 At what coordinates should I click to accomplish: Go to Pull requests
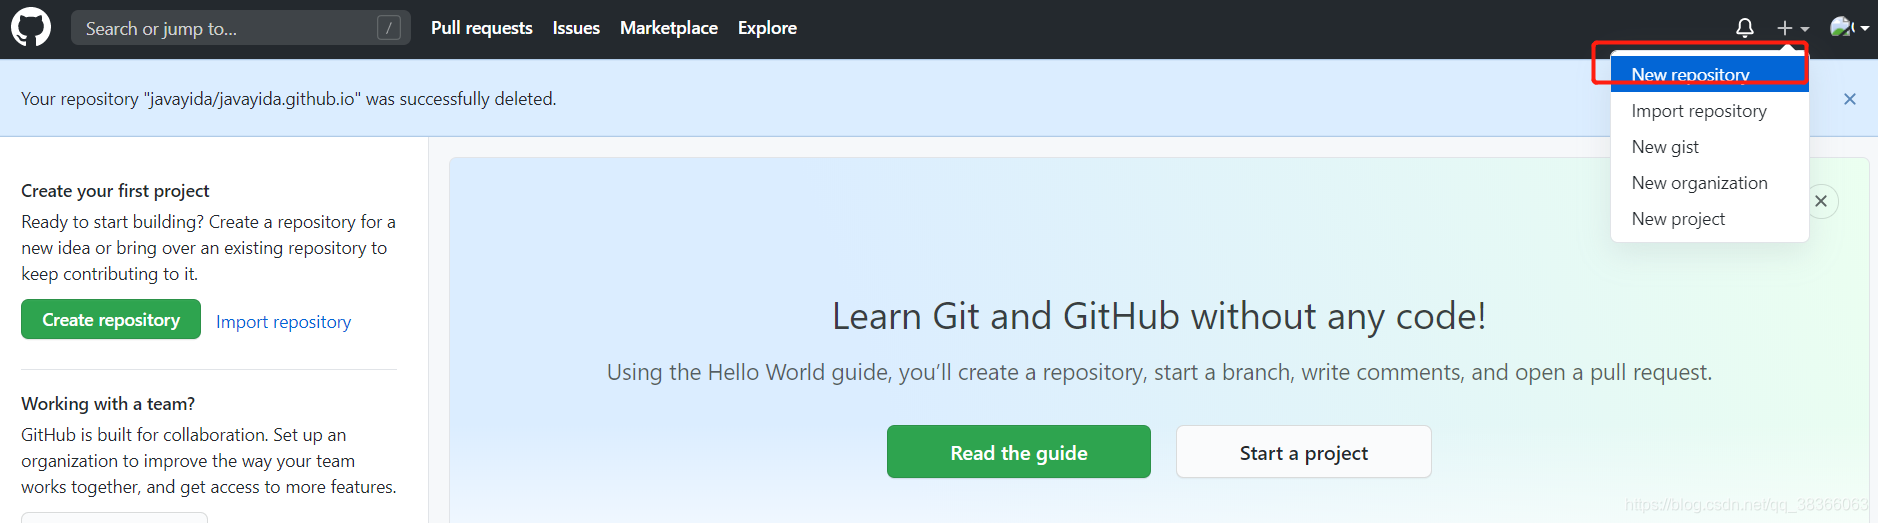pyautogui.click(x=481, y=28)
